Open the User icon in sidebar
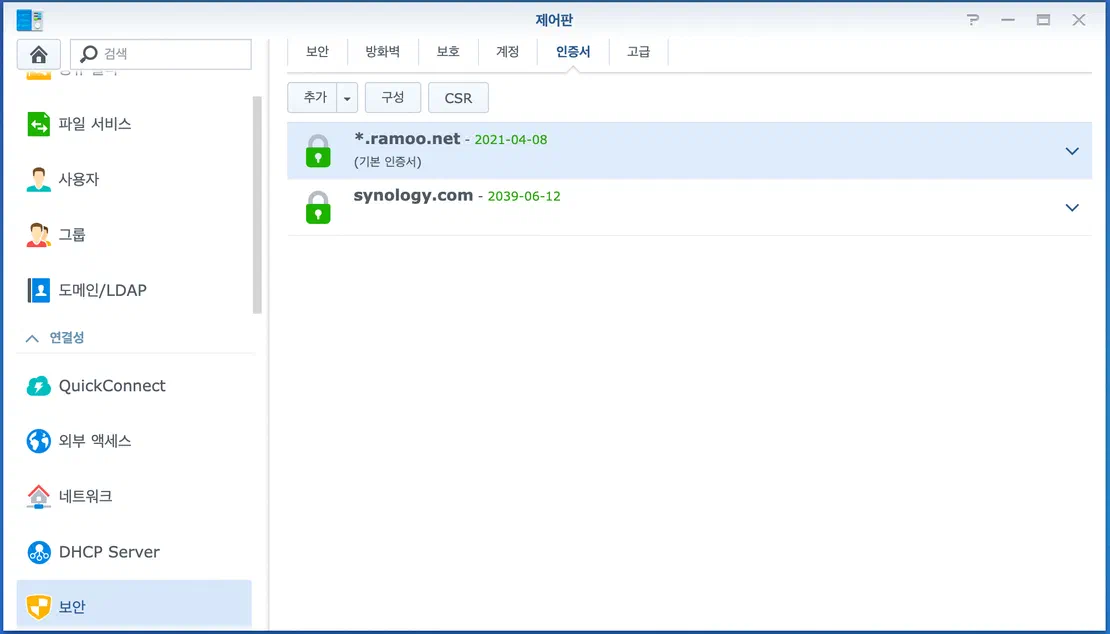This screenshot has height=634, width=1110. 38,179
